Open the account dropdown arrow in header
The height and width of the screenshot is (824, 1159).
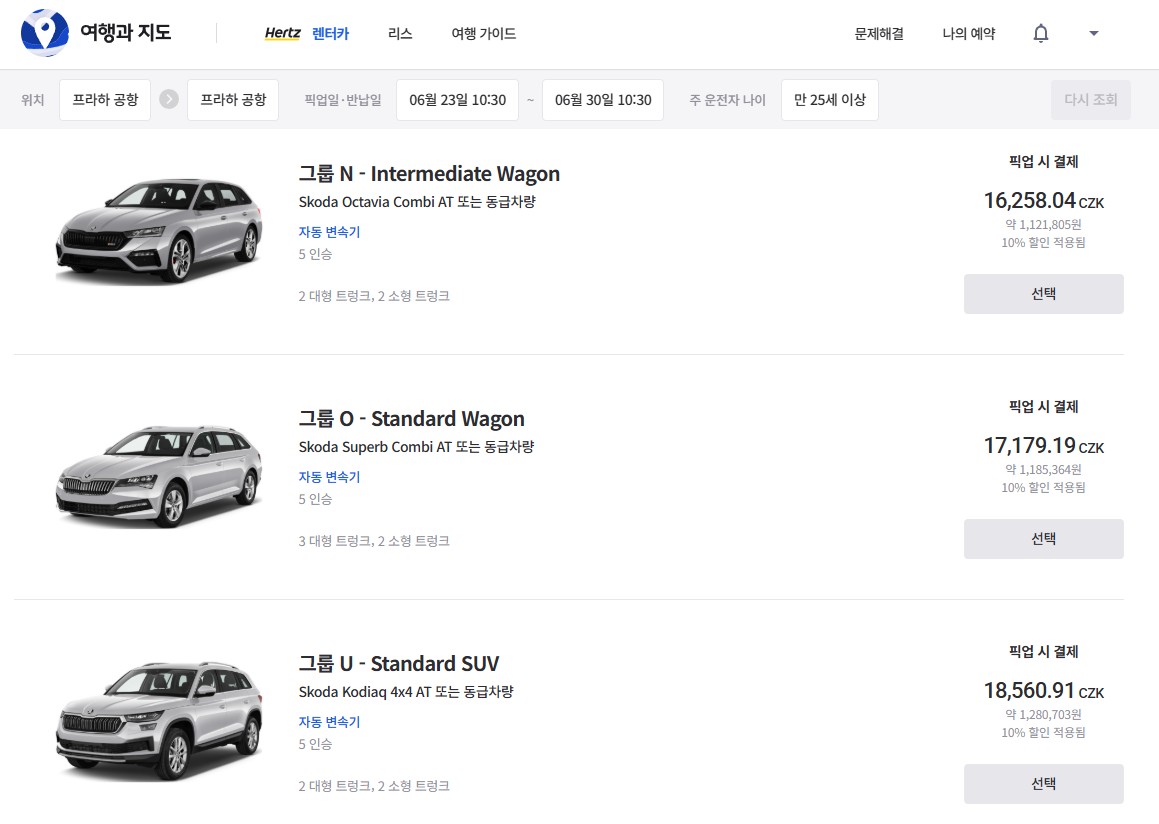1093,33
